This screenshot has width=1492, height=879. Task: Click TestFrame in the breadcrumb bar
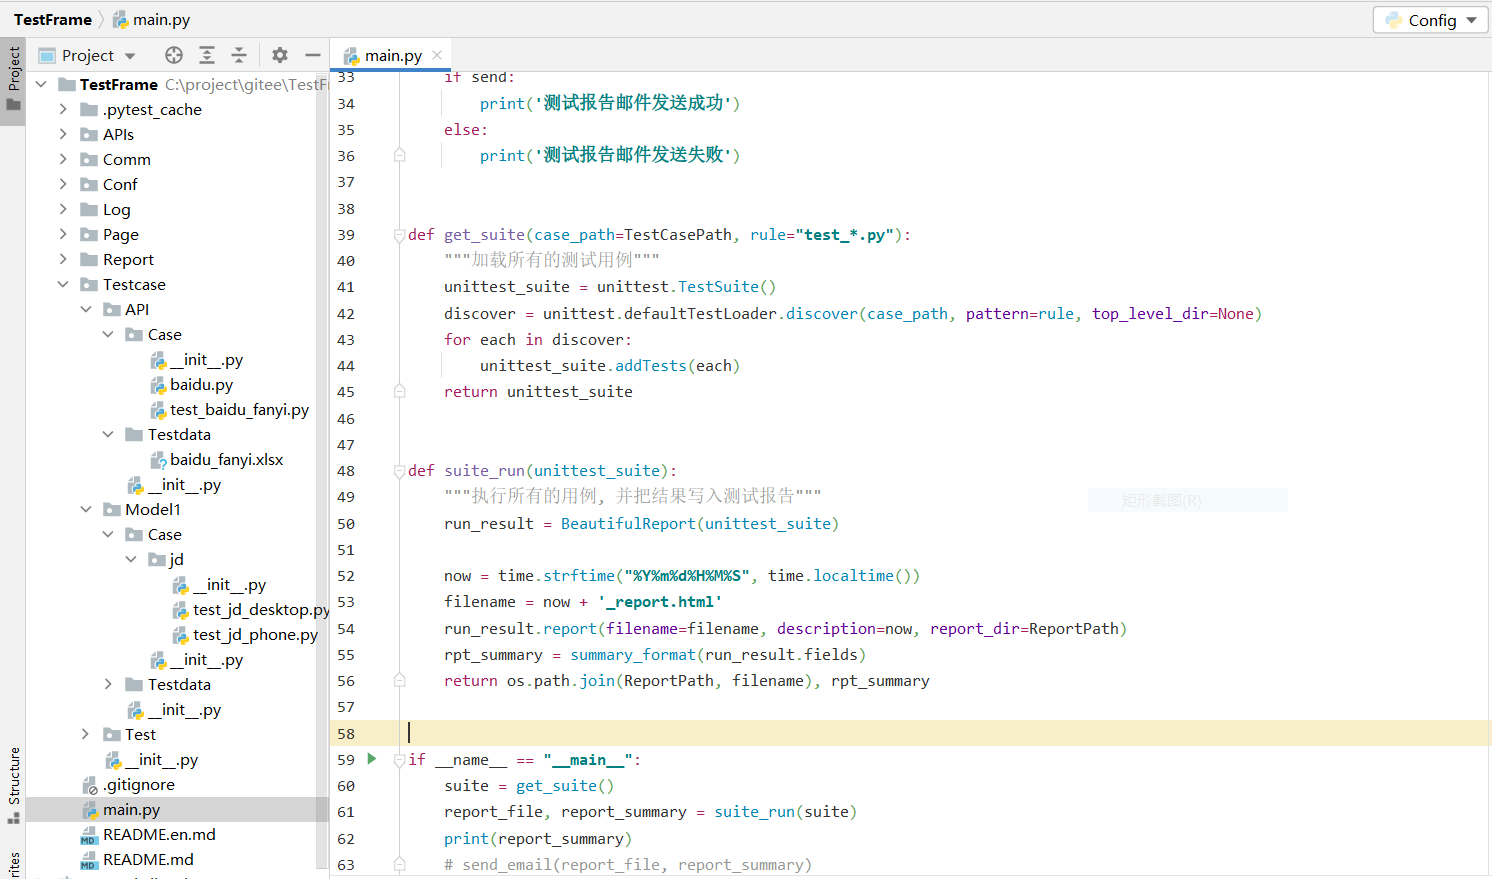pyautogui.click(x=53, y=19)
